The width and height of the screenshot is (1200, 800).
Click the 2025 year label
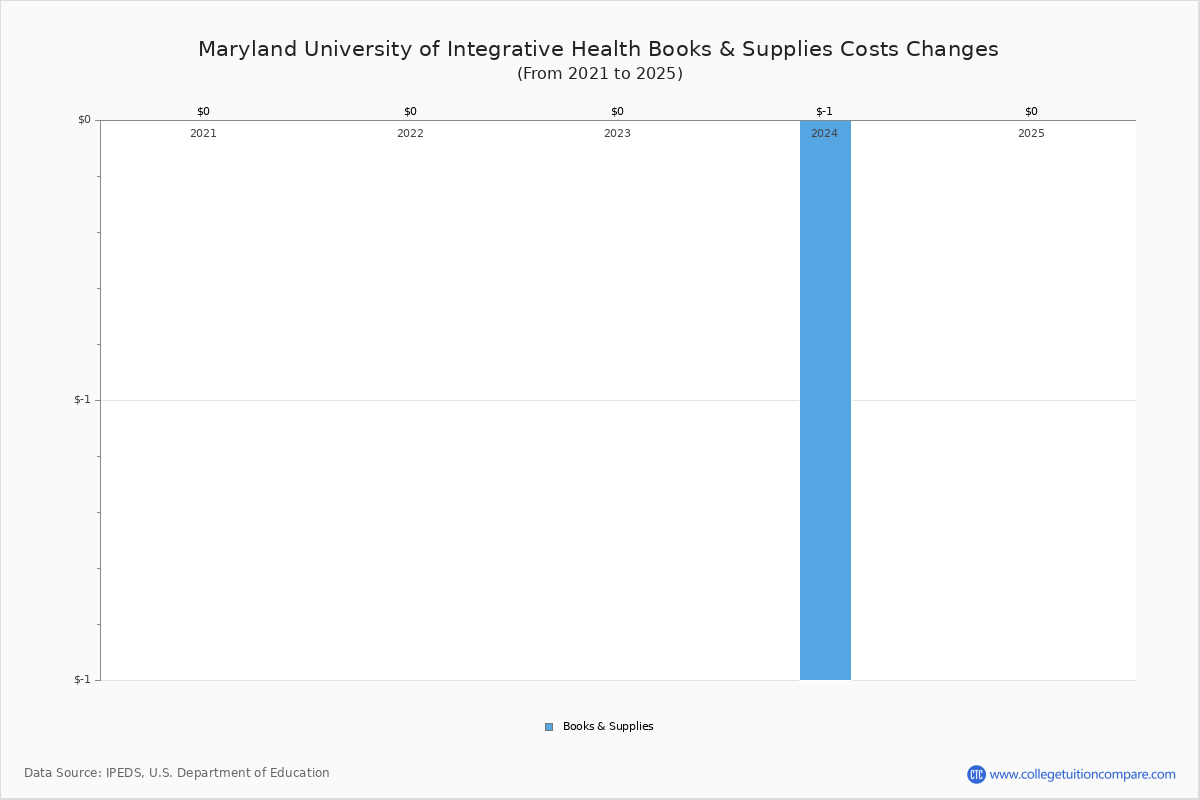(x=1031, y=132)
